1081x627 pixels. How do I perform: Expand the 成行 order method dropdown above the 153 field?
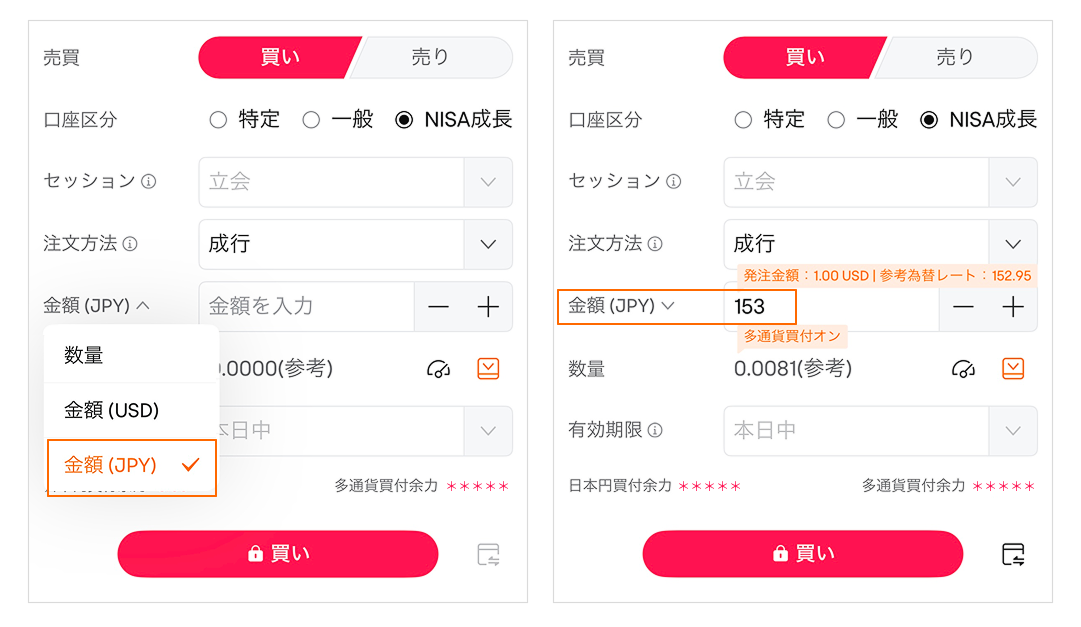[x=1012, y=244]
